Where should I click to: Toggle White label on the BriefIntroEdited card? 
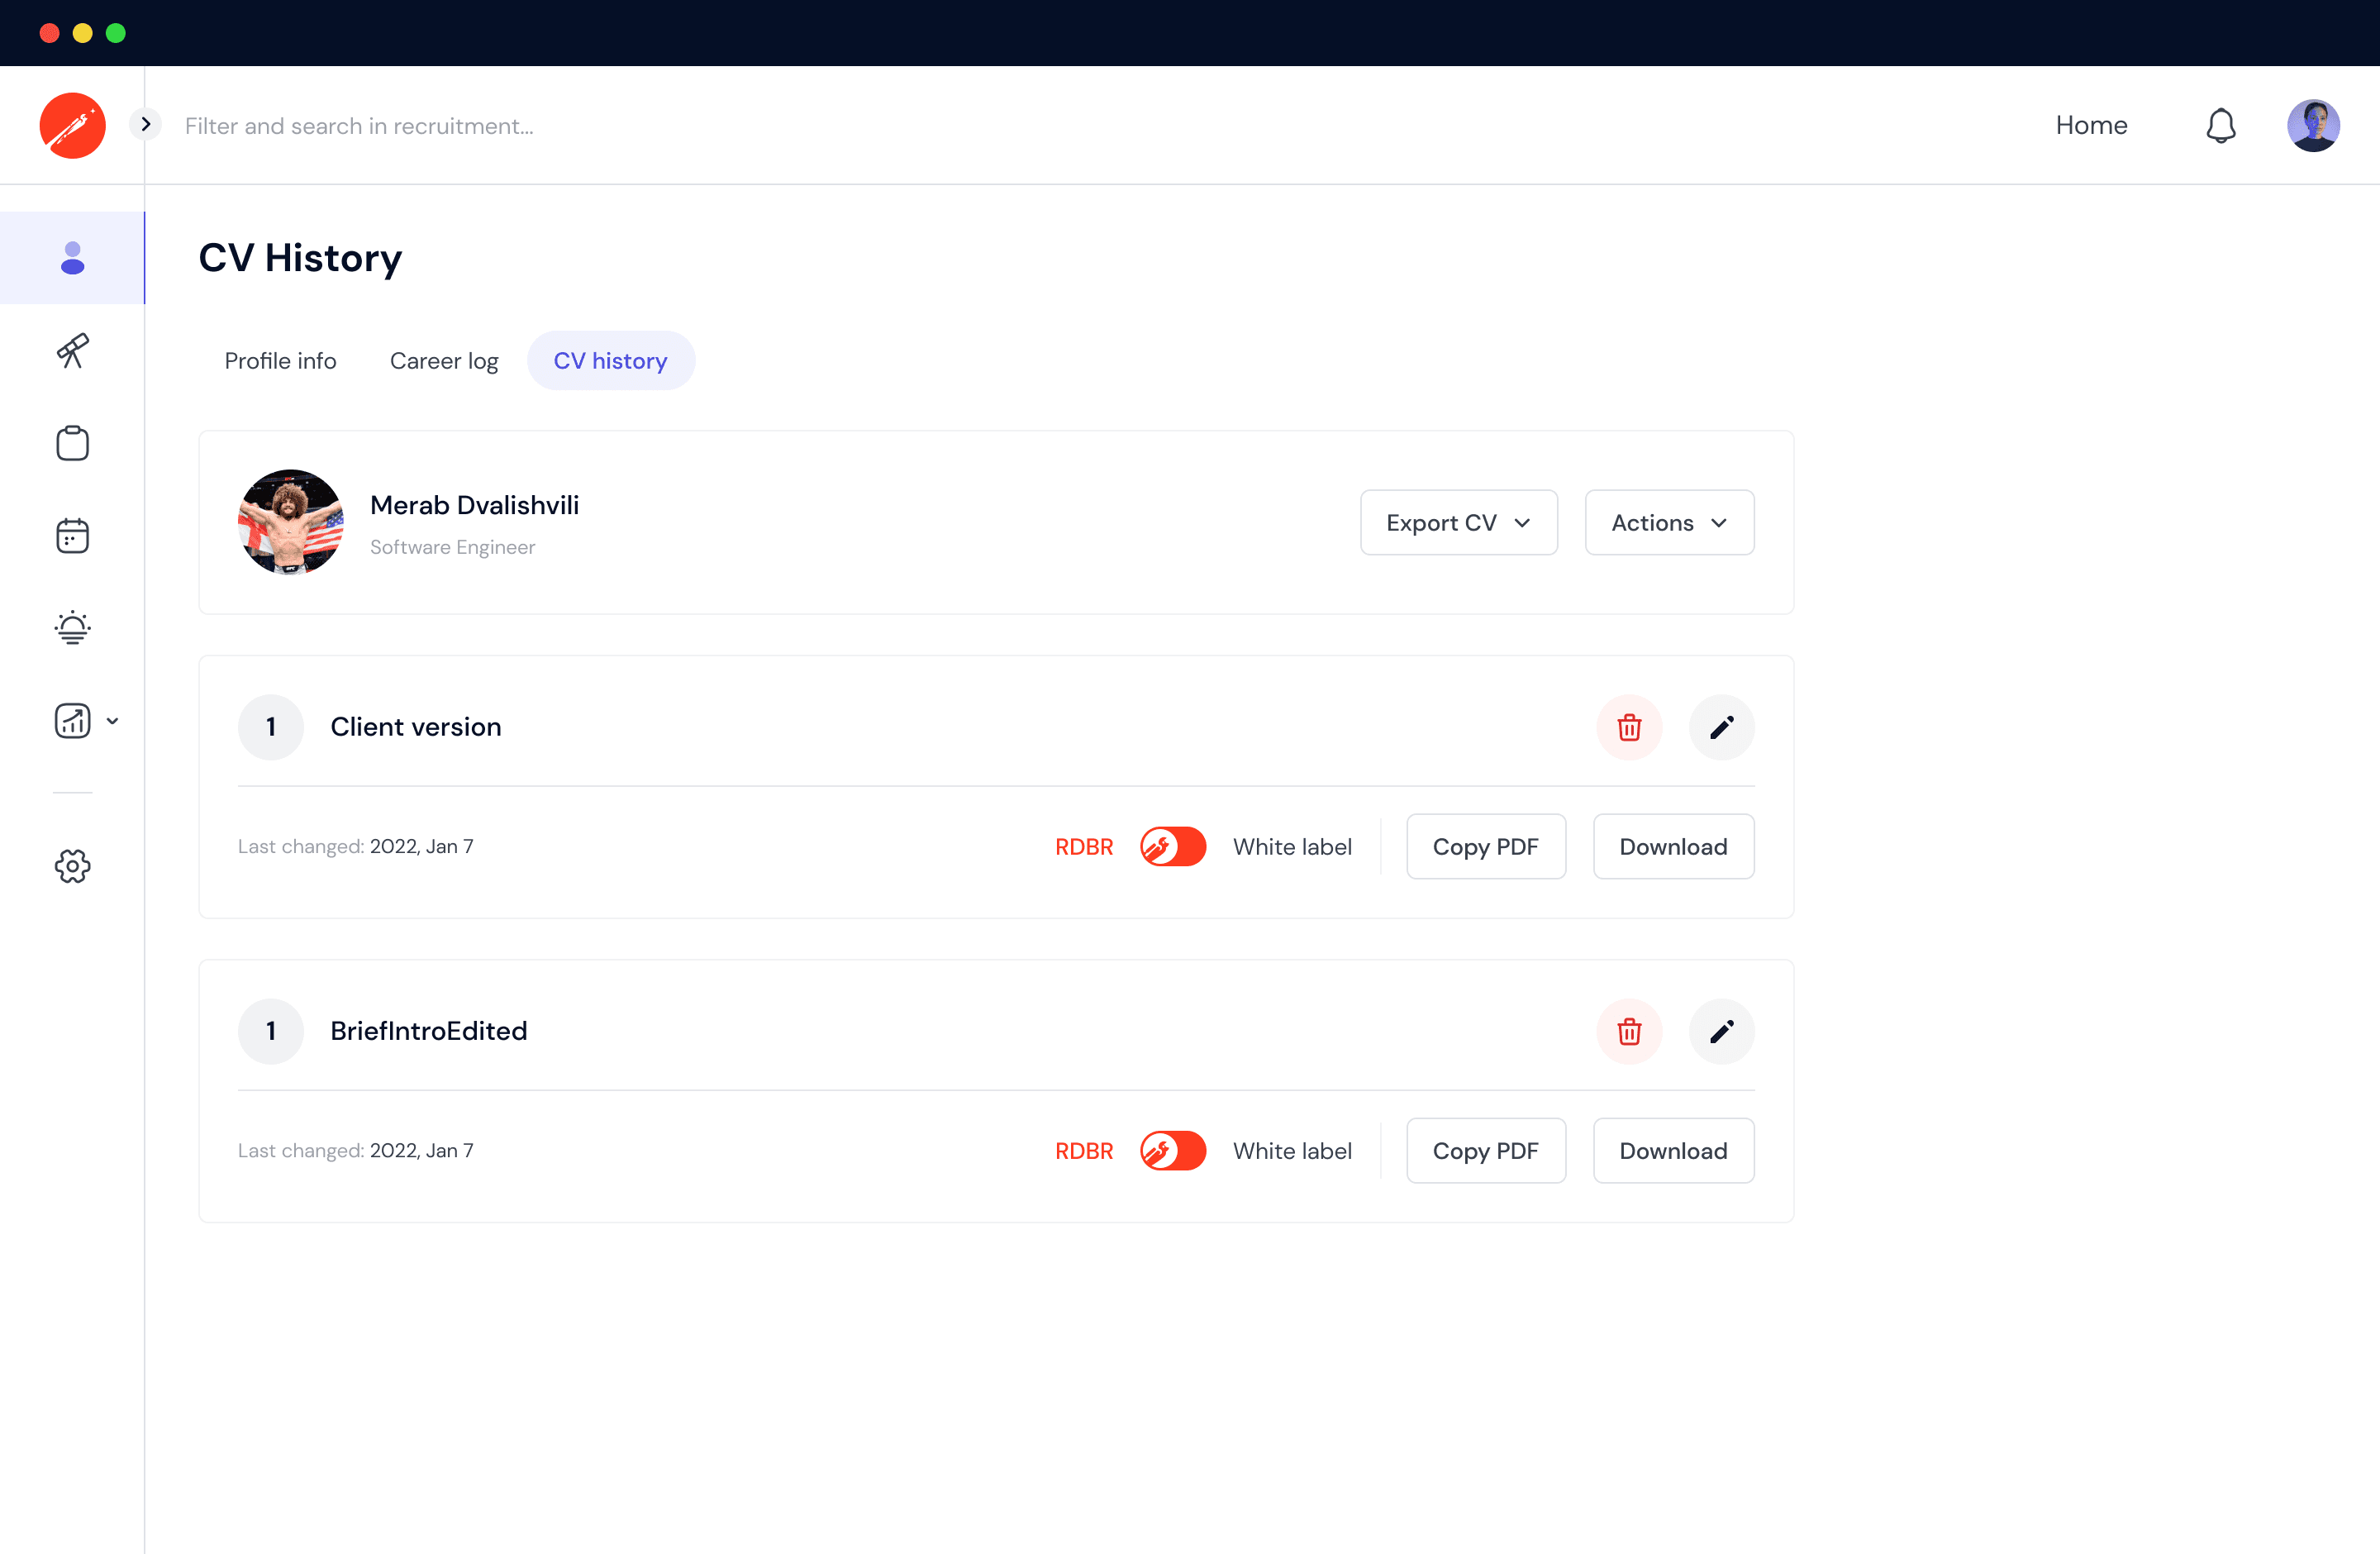[x=1172, y=1150]
